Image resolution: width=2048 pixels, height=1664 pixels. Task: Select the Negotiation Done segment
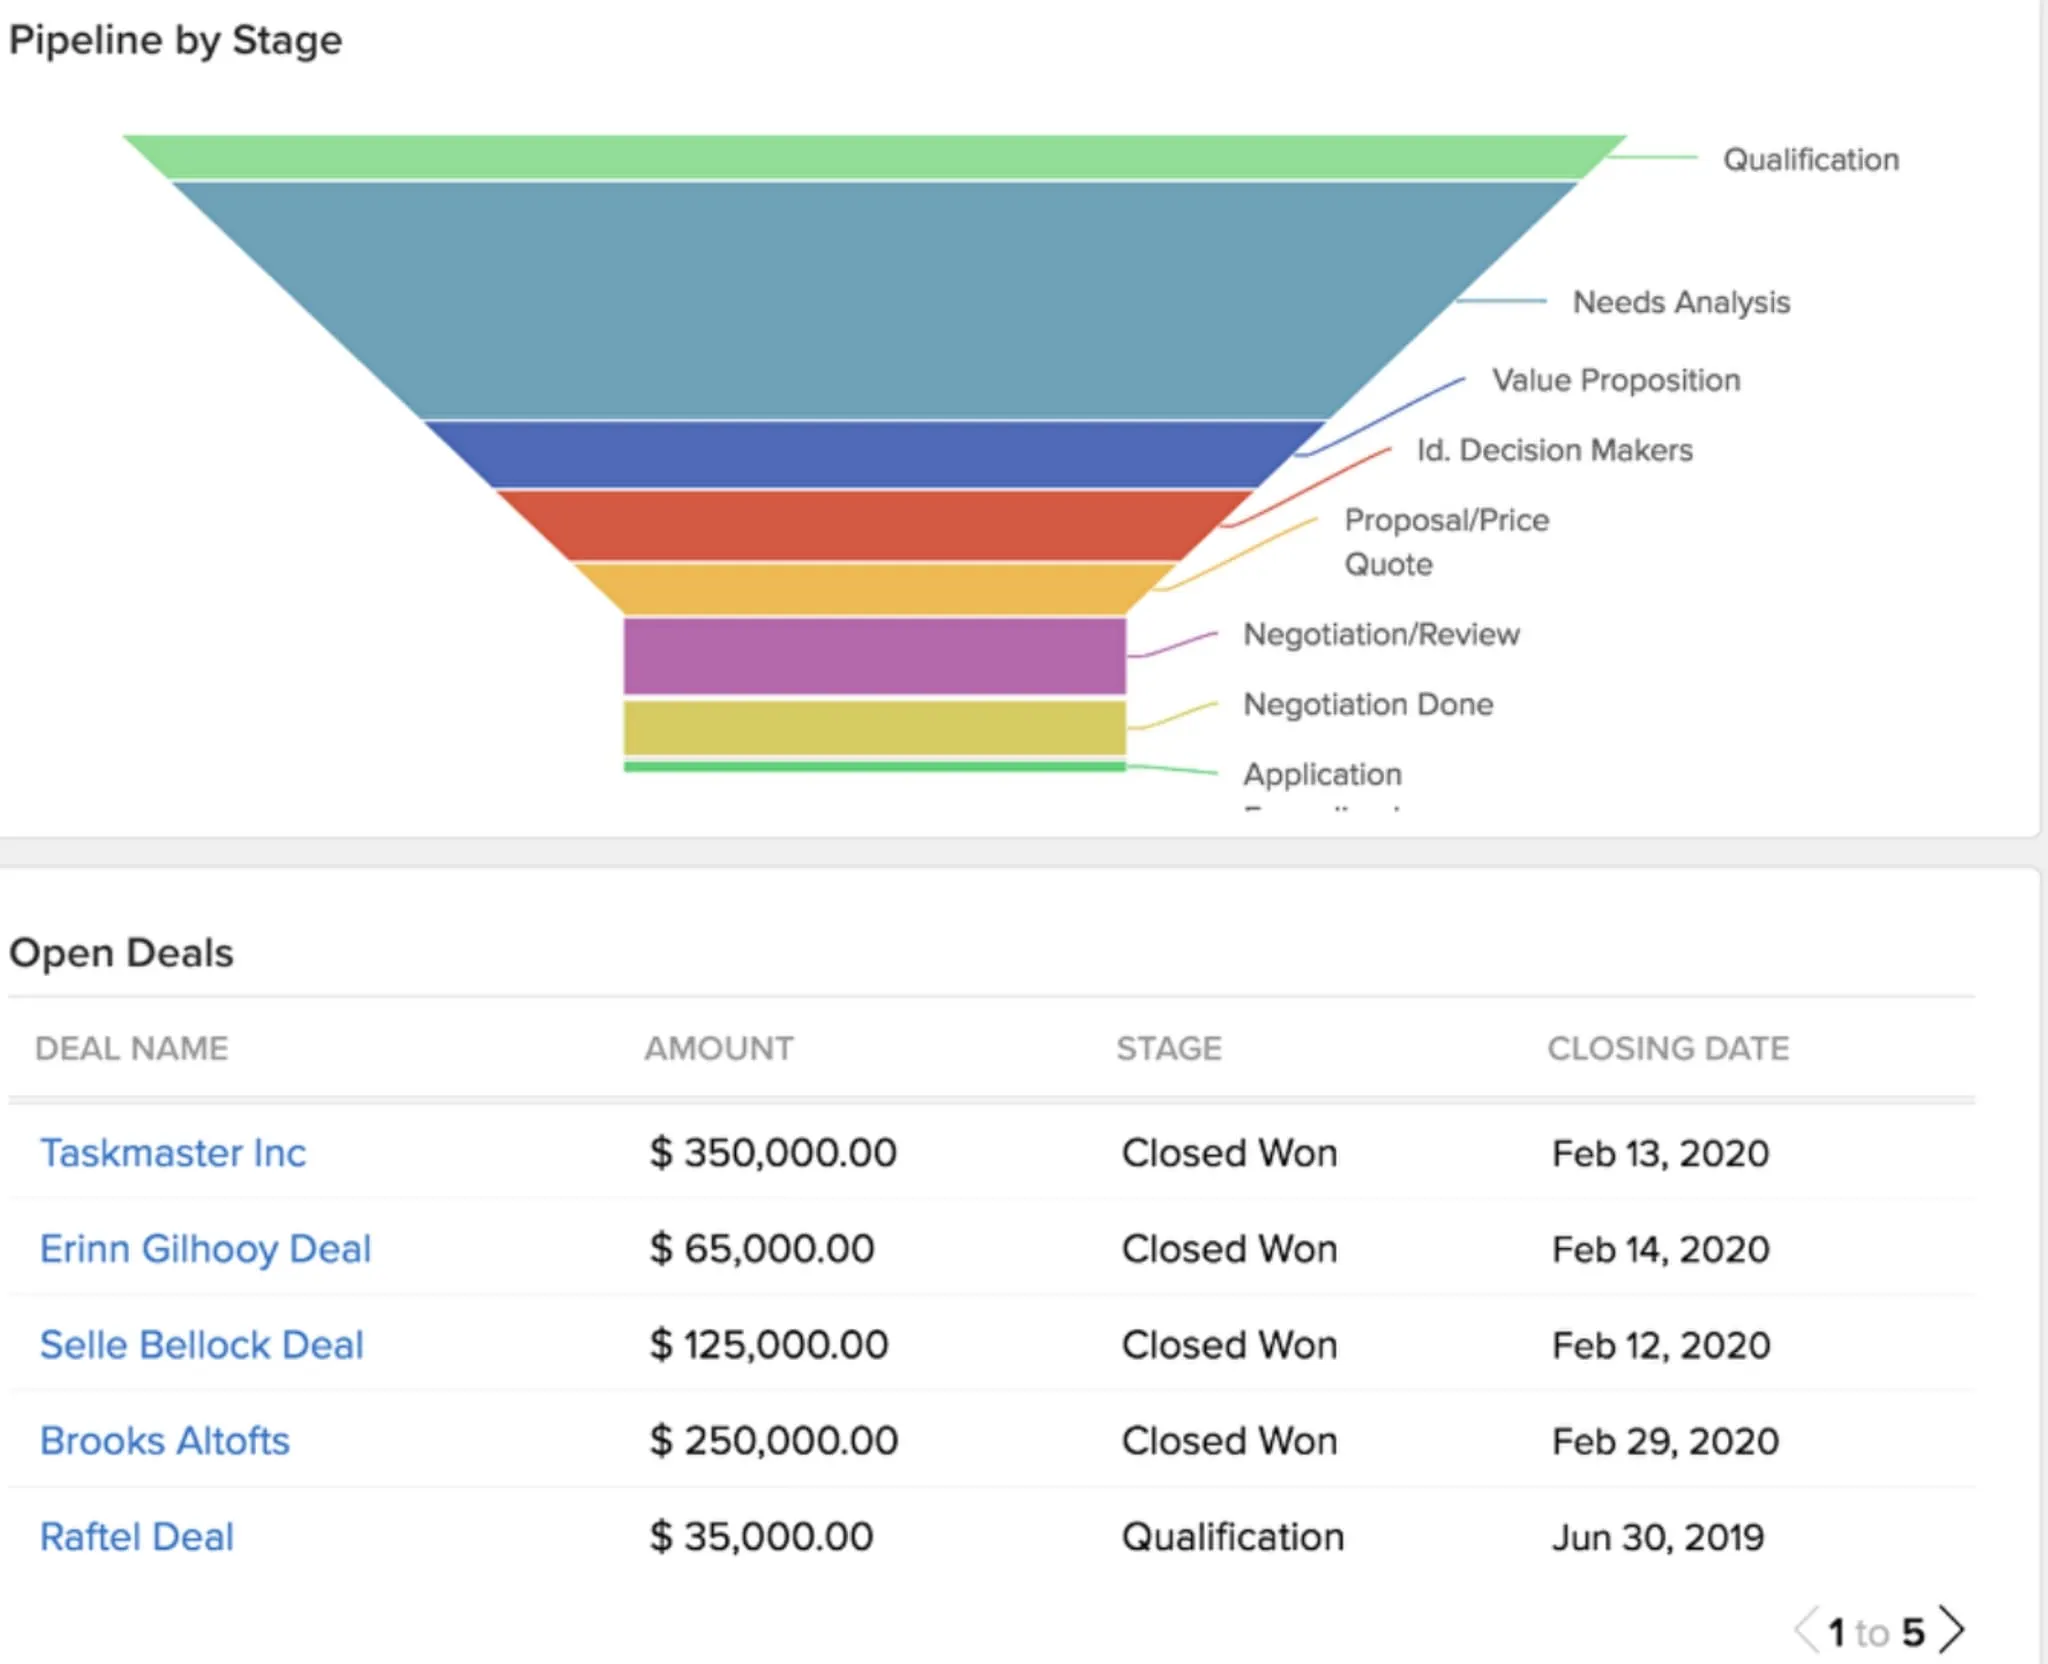pyautogui.click(x=870, y=725)
